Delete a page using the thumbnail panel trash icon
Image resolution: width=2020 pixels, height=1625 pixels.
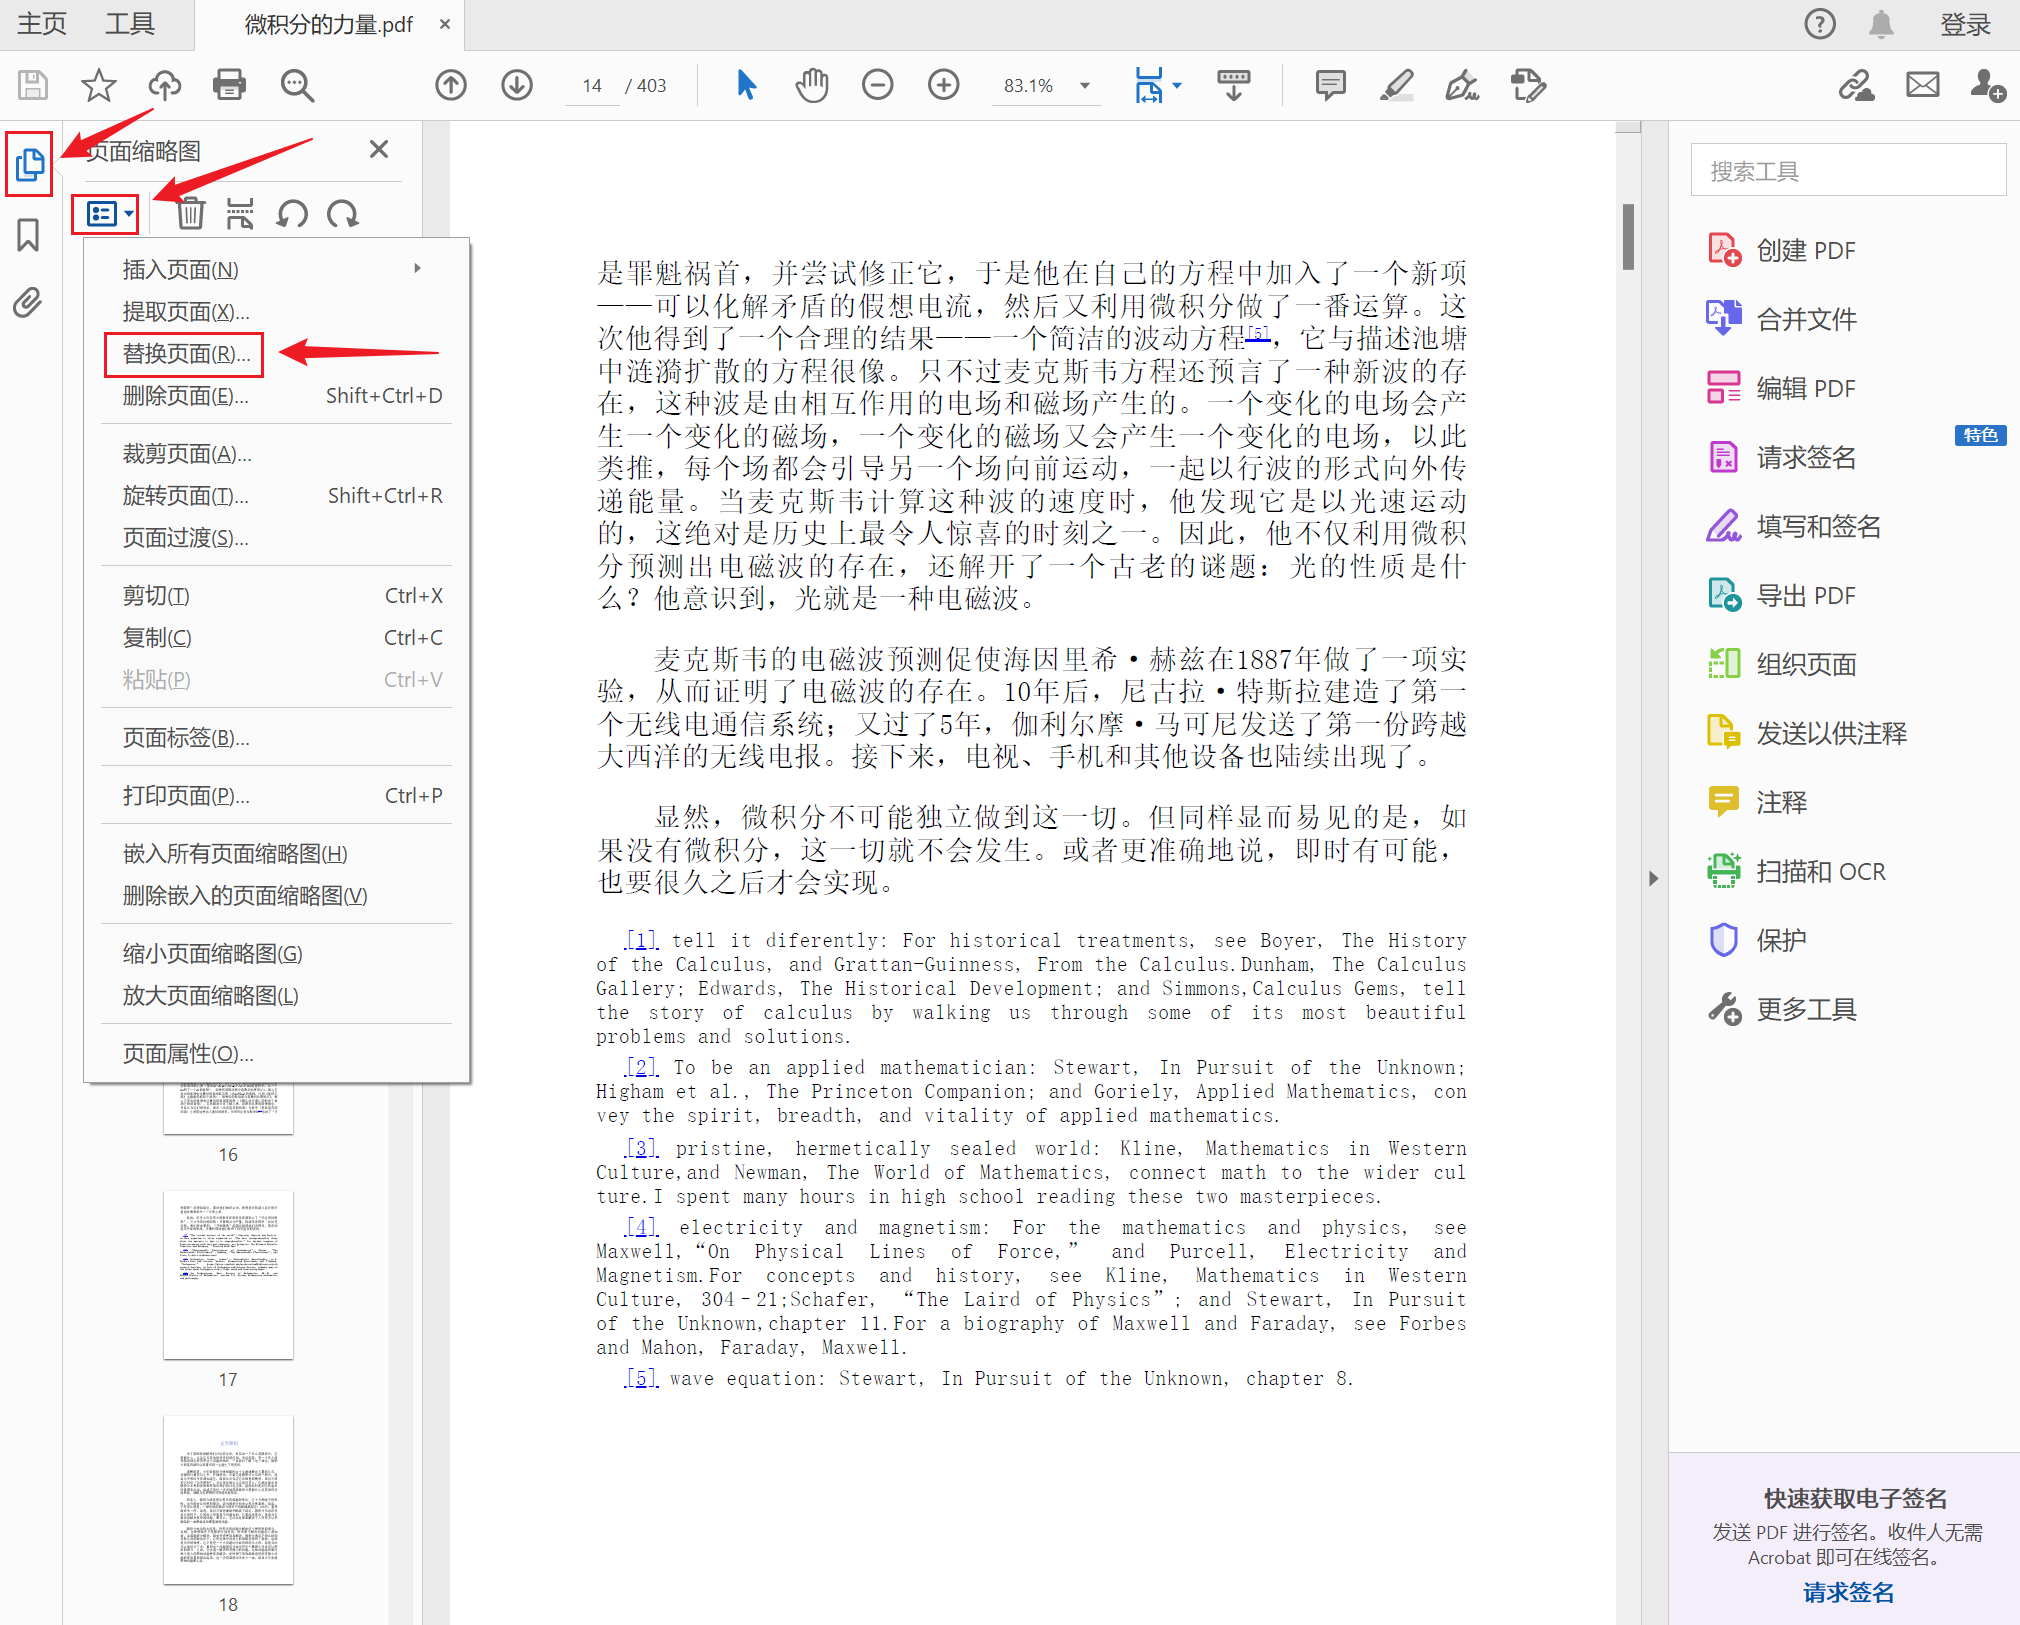coord(189,212)
